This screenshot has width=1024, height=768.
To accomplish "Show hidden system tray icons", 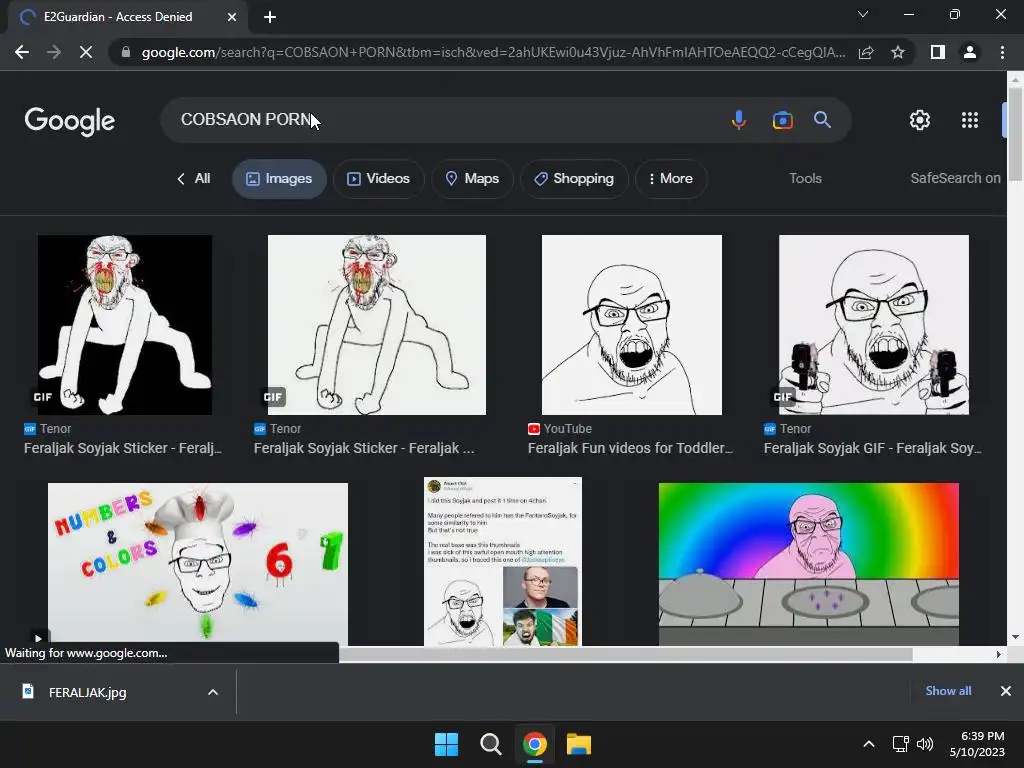I will click(869, 744).
